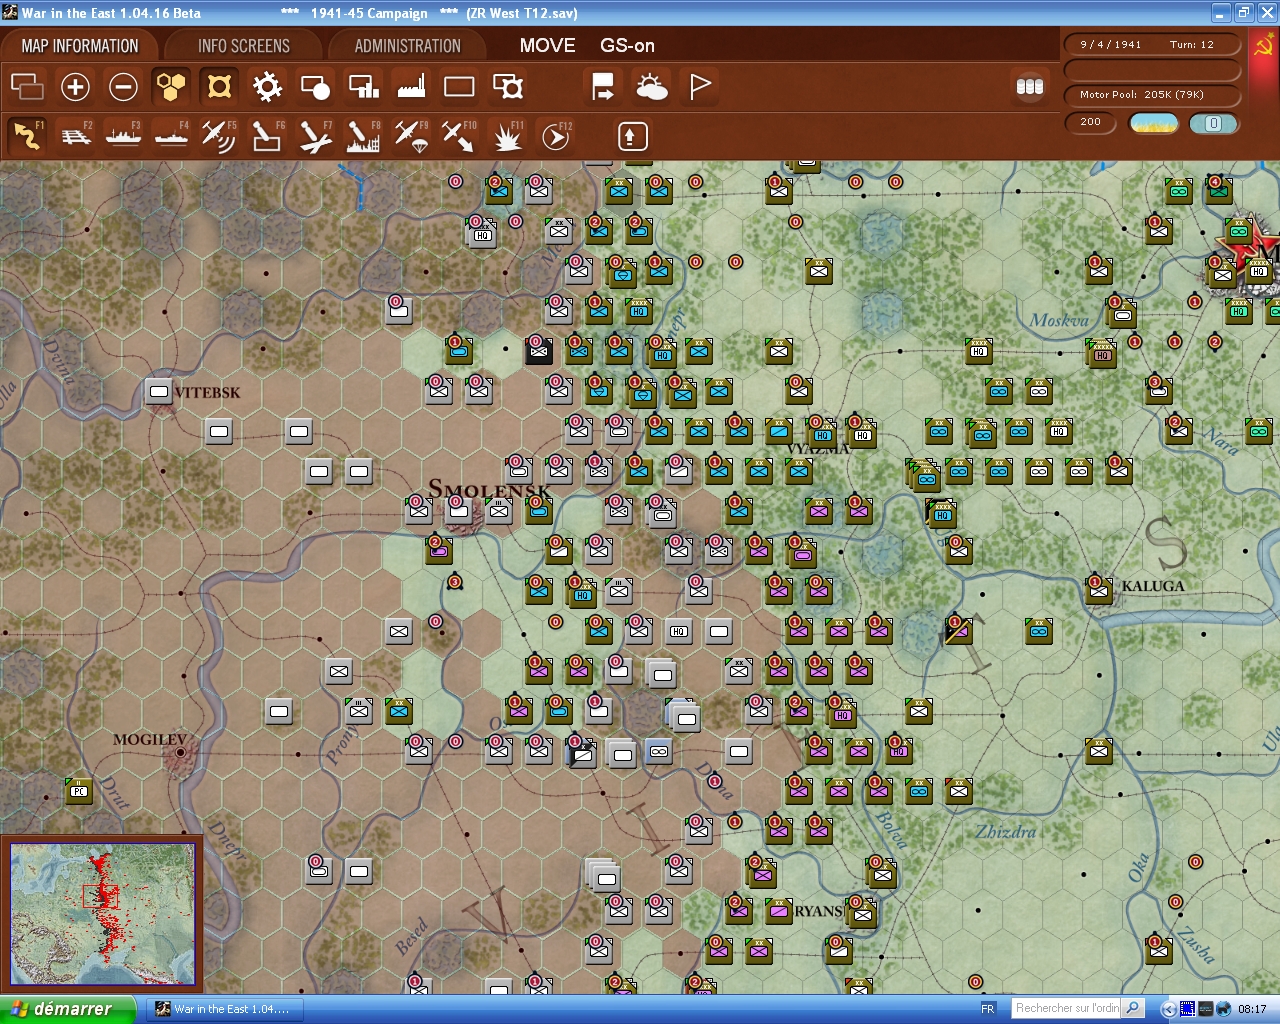The image size is (1280, 1024).
Task: Open the démarrer Start button
Action: (67, 1009)
